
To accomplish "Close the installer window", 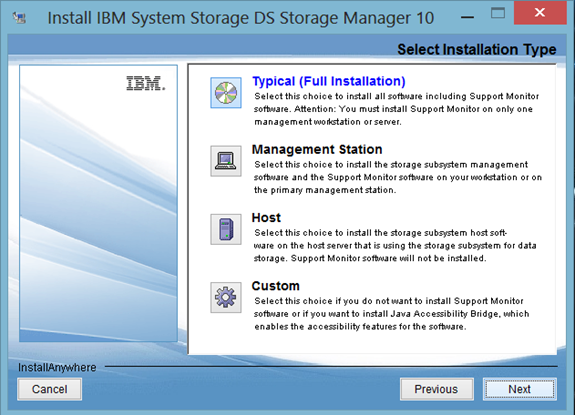I will point(540,13).
